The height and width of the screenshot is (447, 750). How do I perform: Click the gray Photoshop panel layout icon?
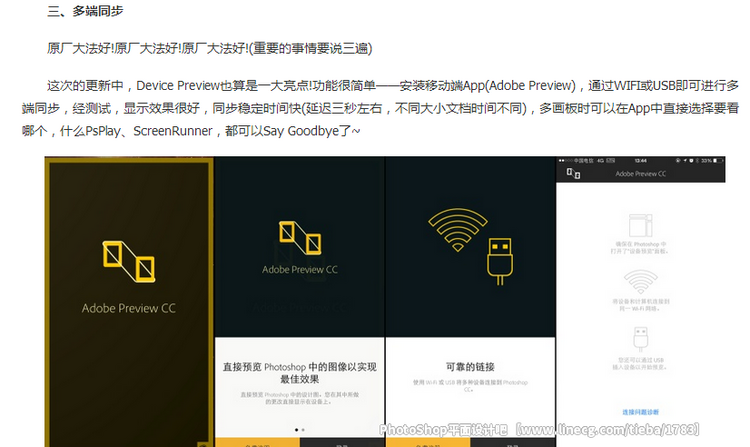pyautogui.click(x=640, y=225)
